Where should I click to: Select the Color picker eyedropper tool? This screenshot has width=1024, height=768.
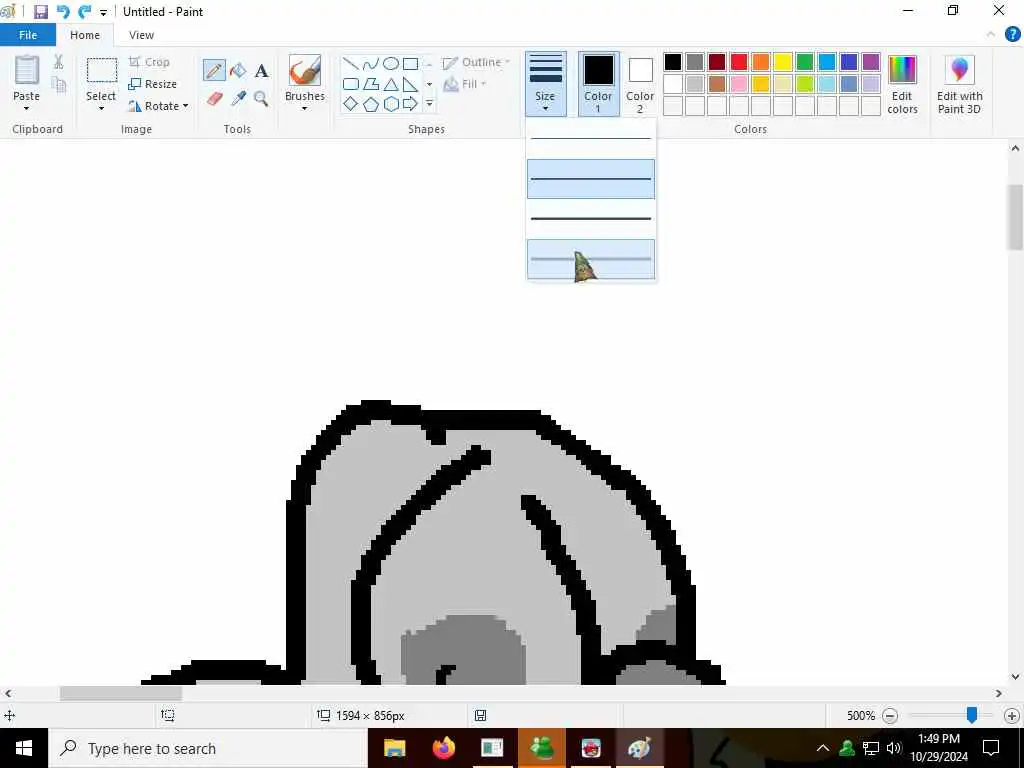coord(238,99)
